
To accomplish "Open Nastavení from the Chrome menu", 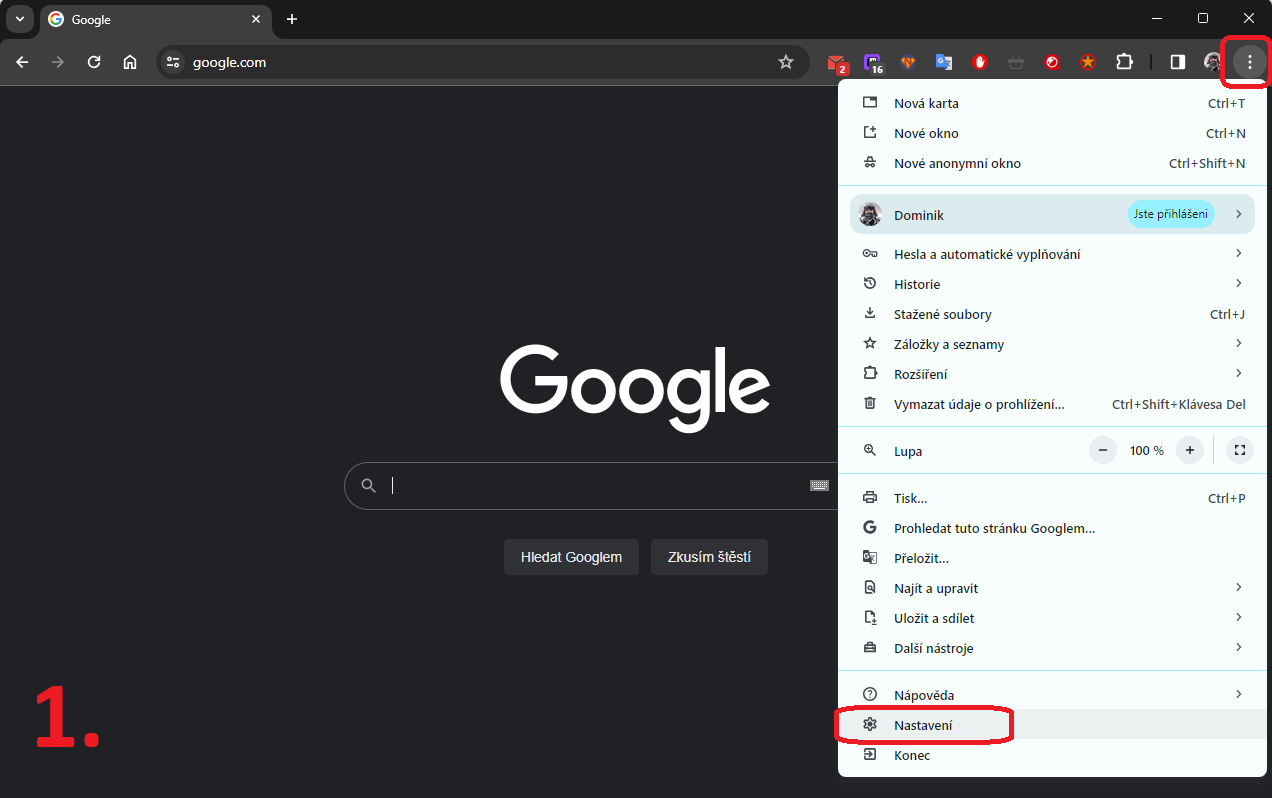I will [x=1050, y=725].
